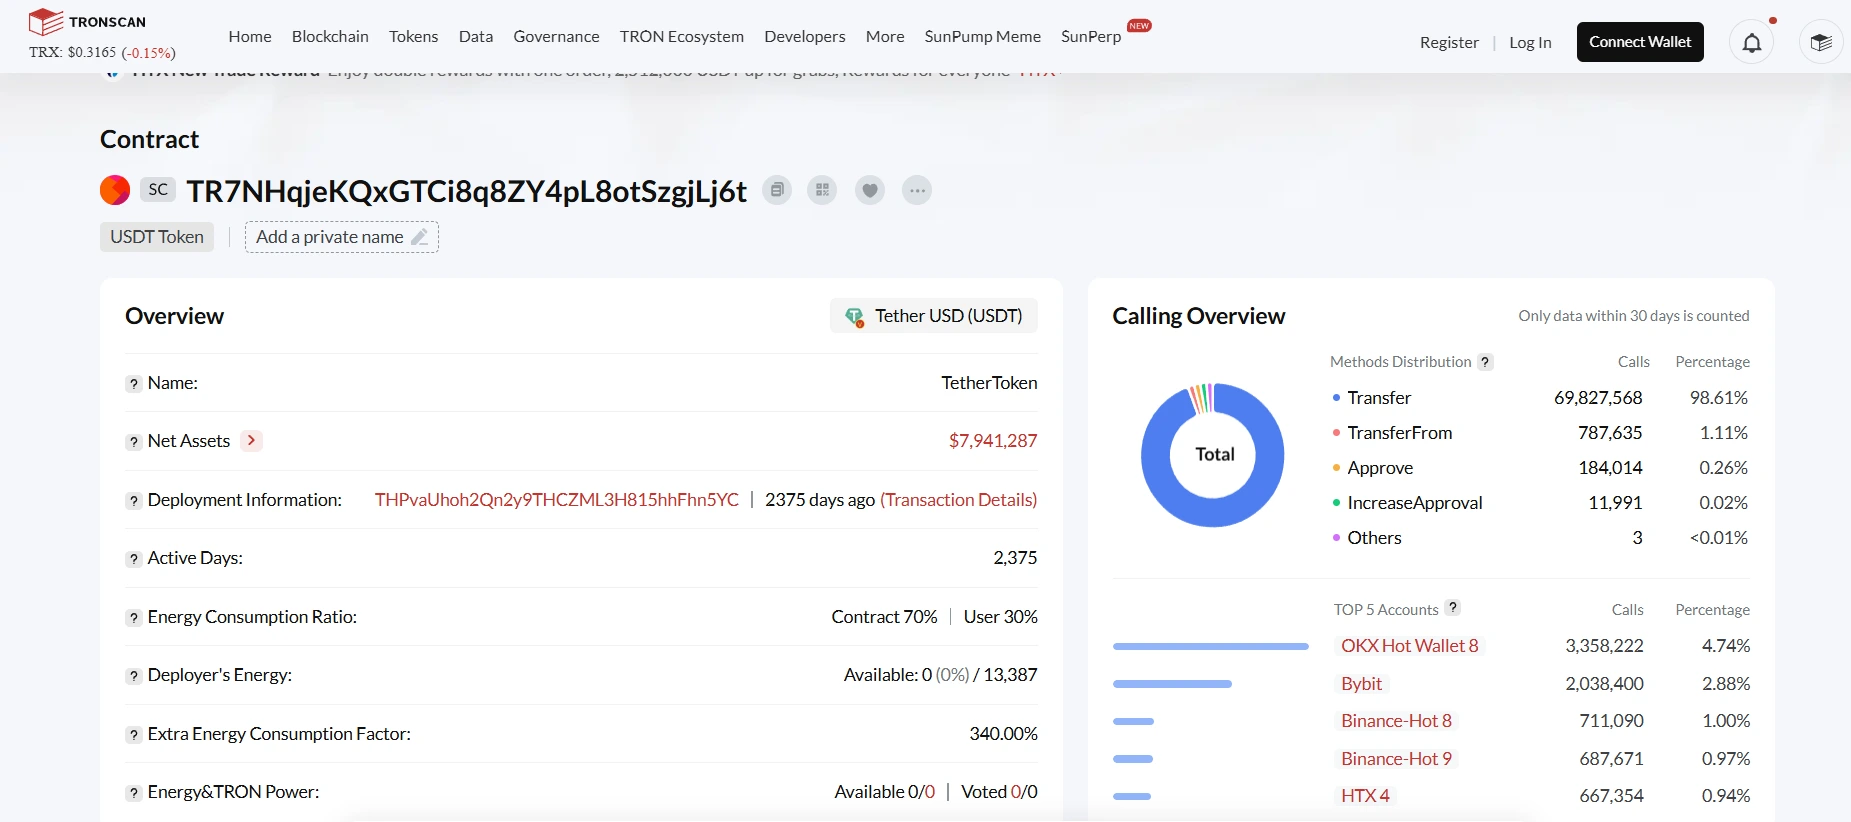Add contract to favorites with heart icon
The height and width of the screenshot is (822, 1851).
870,190
